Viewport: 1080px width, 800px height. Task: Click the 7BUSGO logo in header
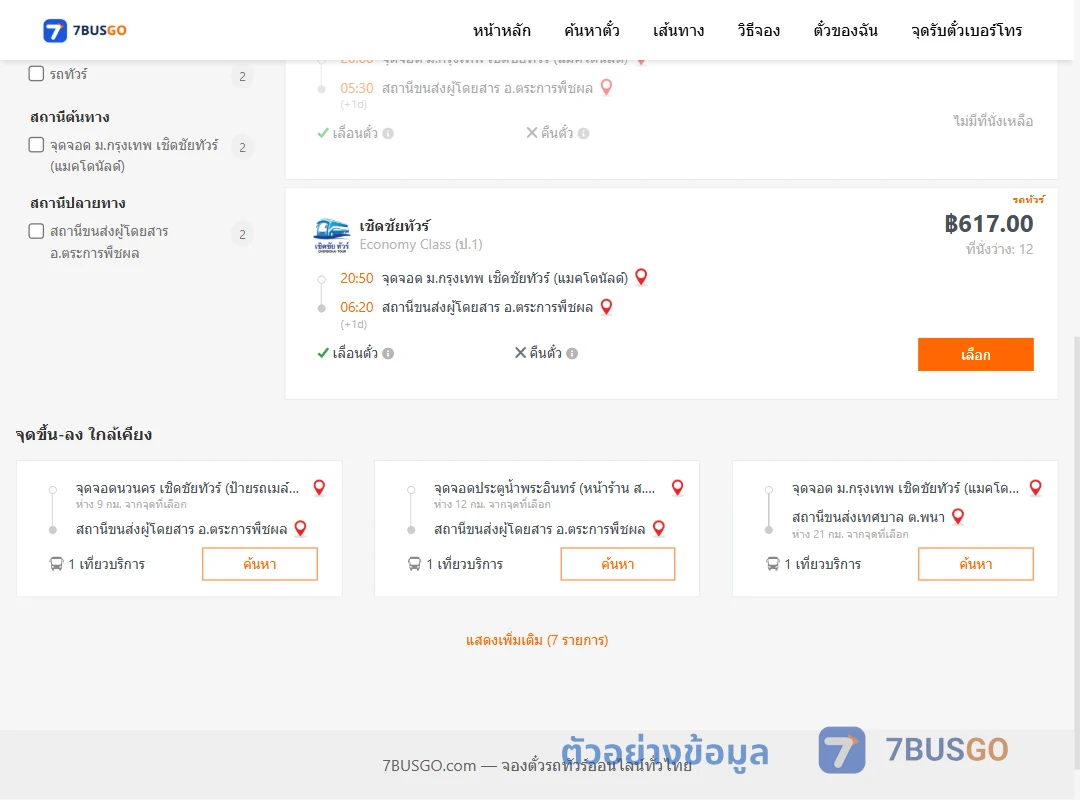[85, 30]
